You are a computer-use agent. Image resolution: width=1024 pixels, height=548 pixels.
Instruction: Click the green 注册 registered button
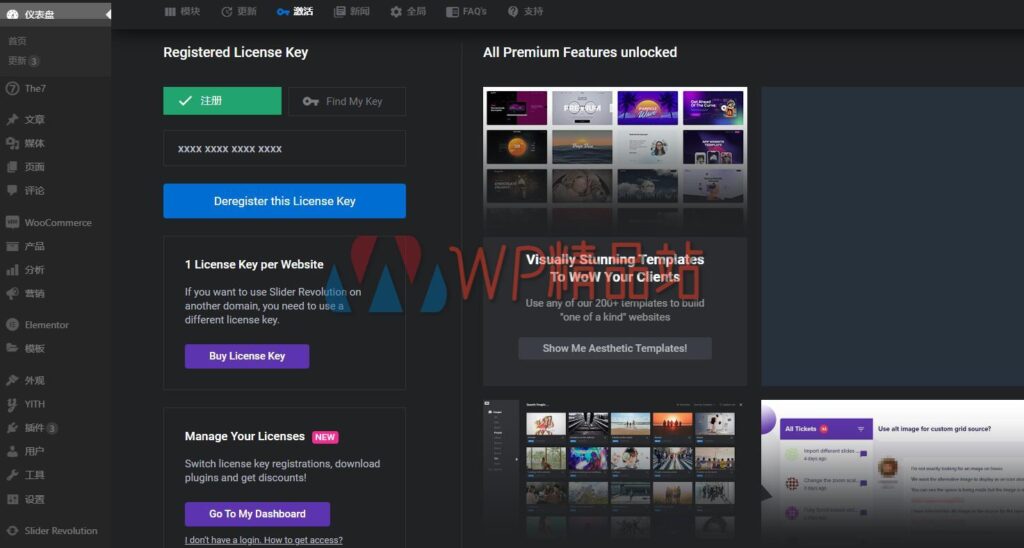[x=222, y=101]
